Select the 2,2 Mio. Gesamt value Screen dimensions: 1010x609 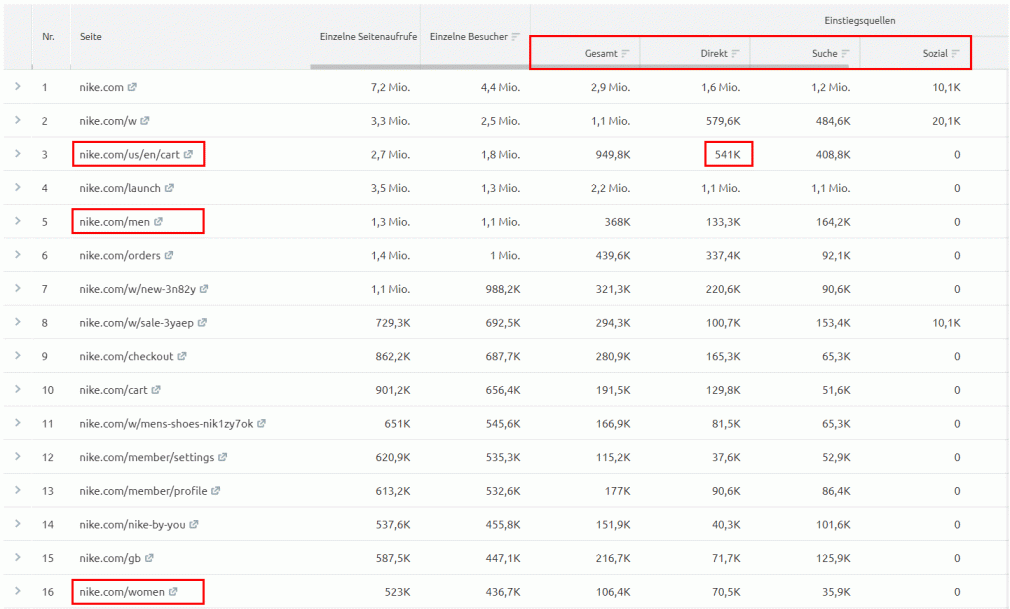tap(611, 188)
